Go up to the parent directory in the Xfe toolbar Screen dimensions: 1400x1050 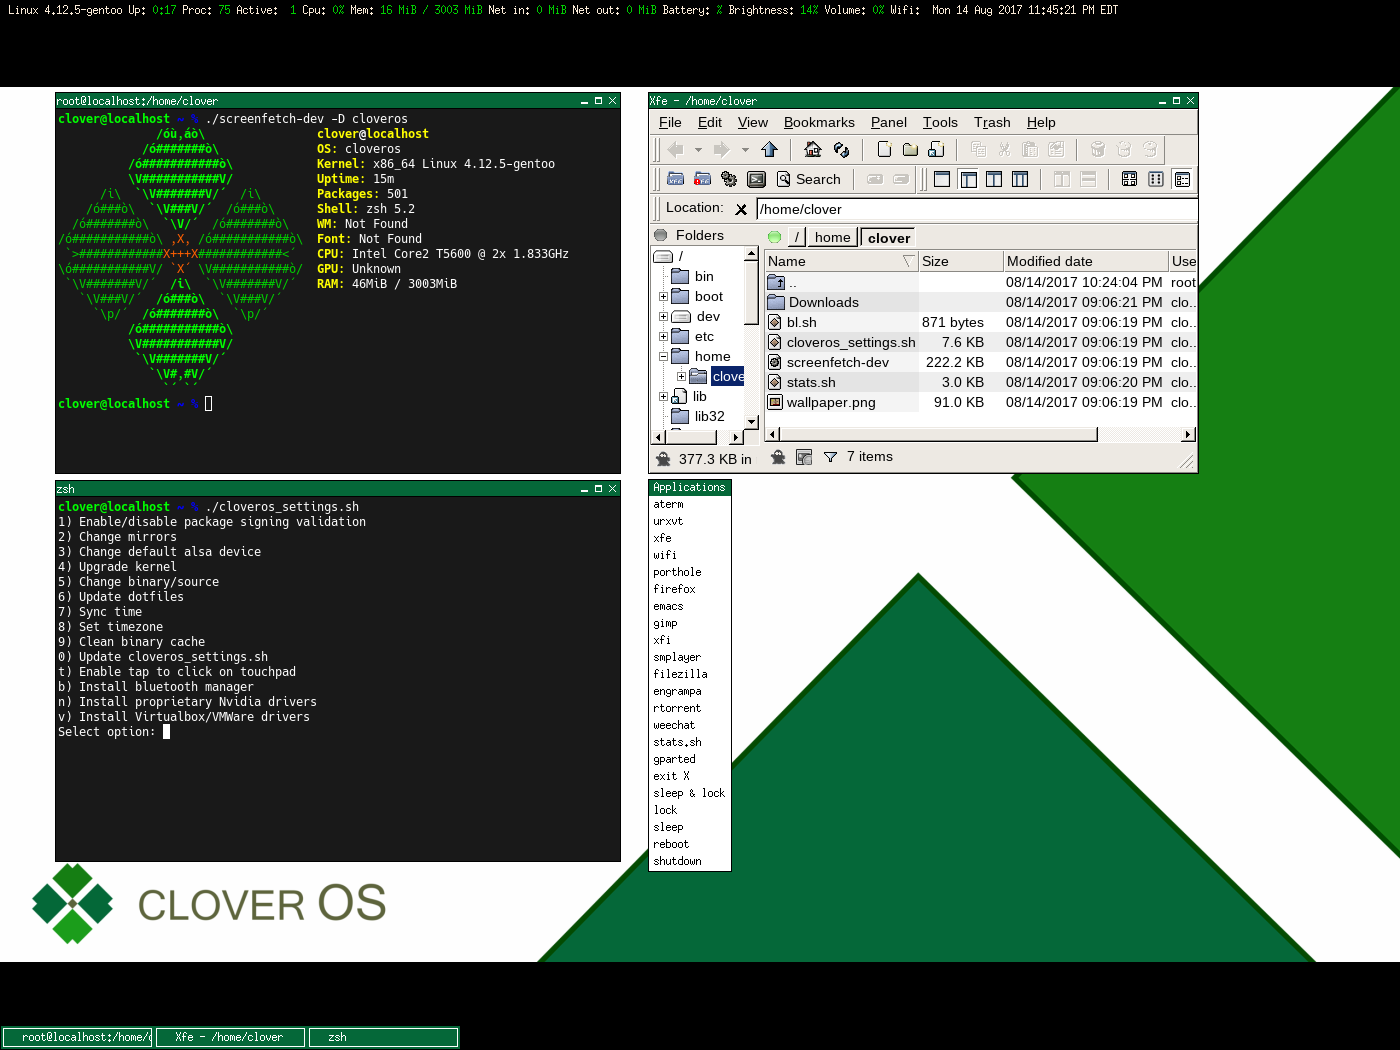769,149
